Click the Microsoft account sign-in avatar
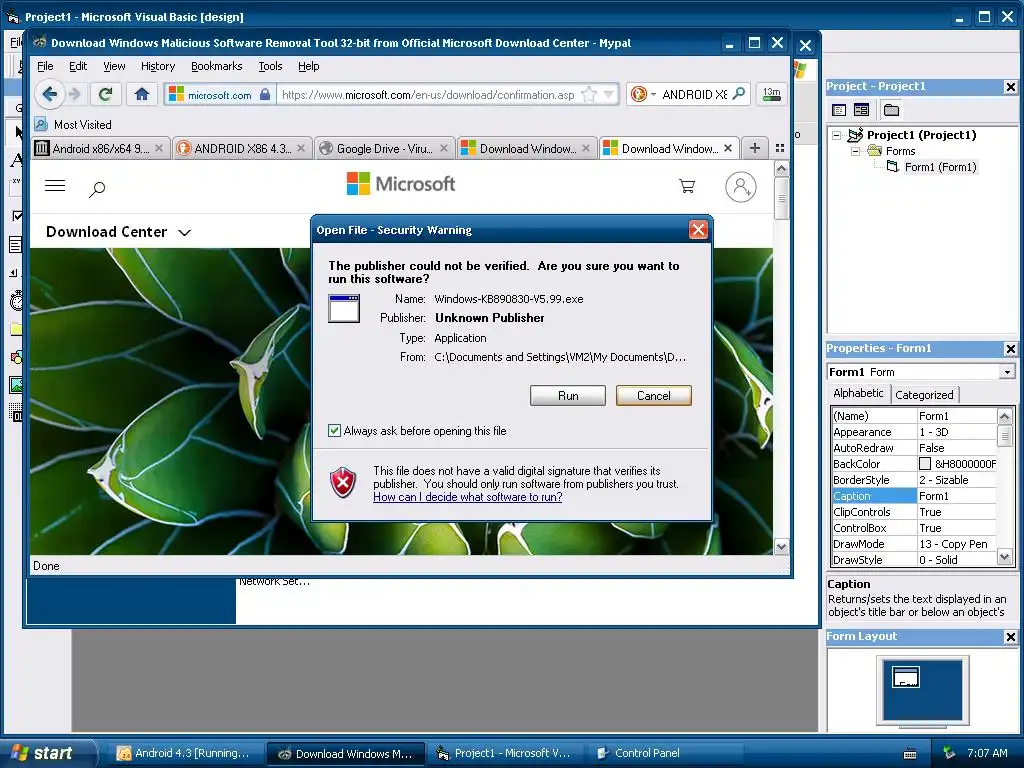Viewport: 1024px width, 768px height. [x=741, y=187]
